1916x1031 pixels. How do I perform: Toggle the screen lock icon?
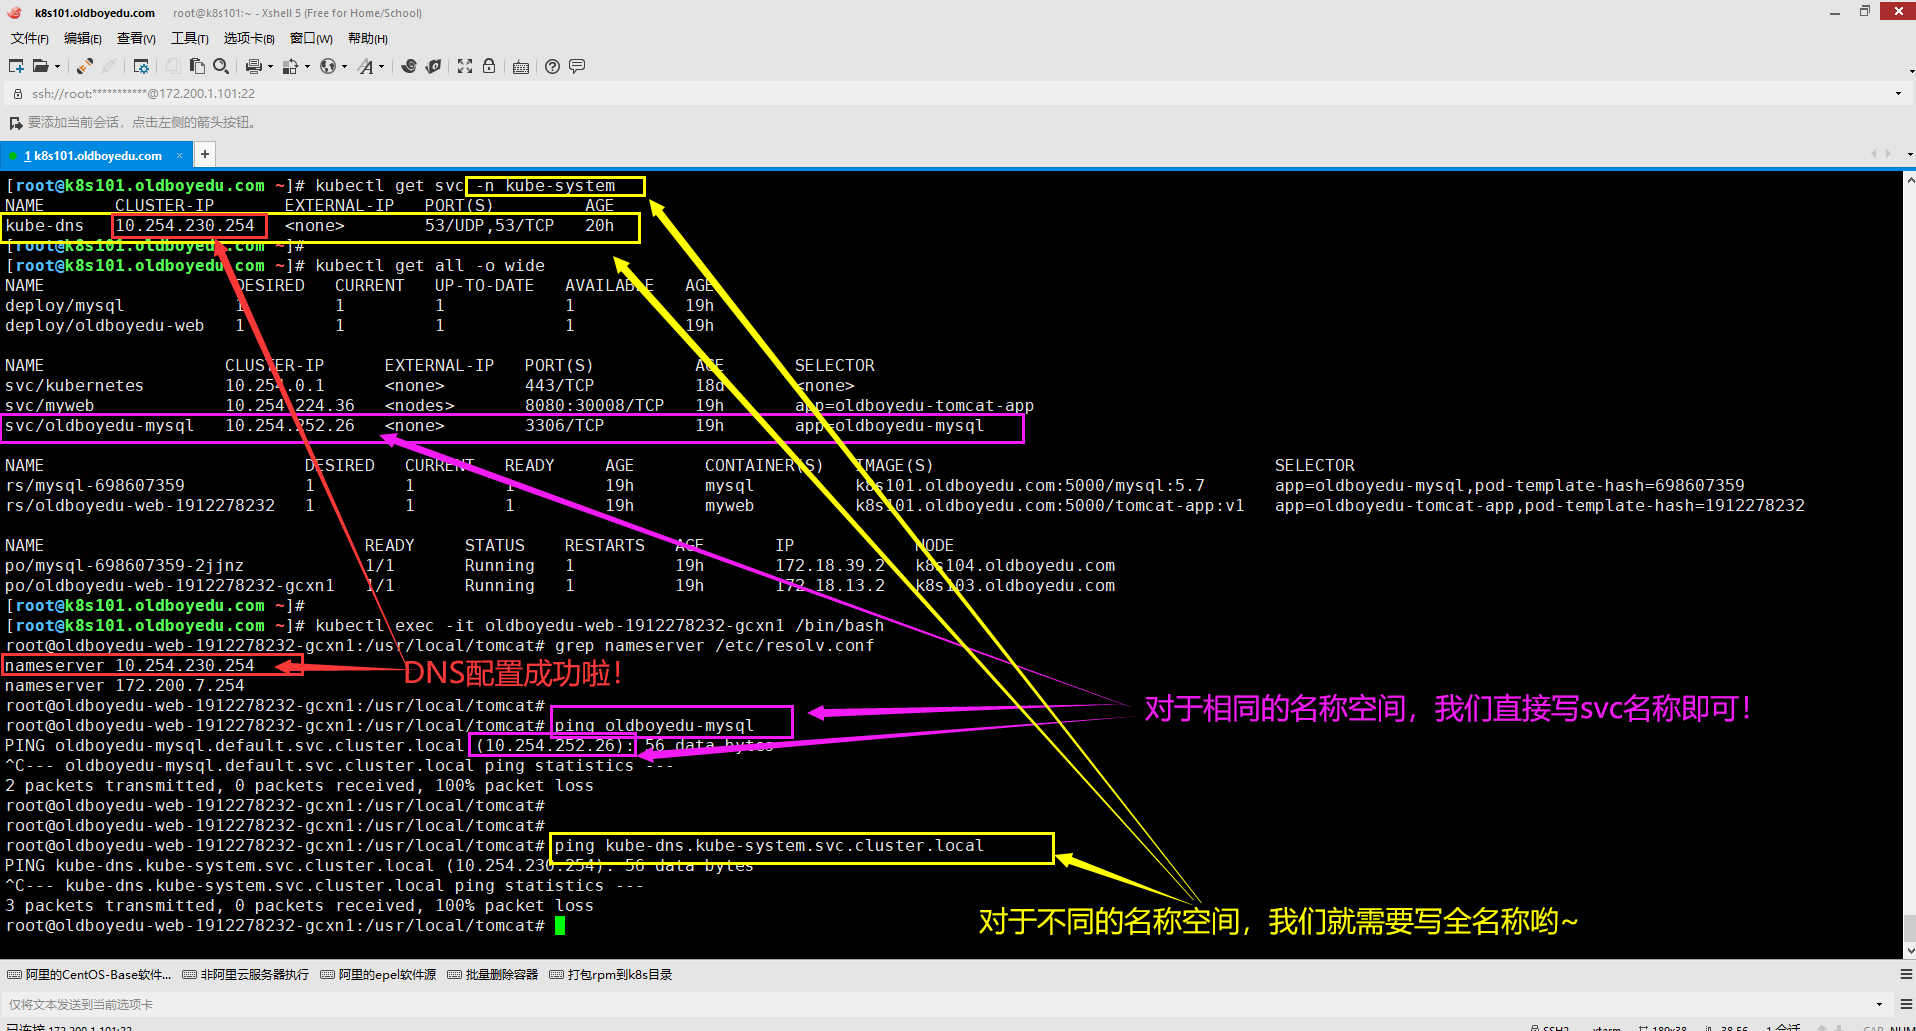(488, 66)
